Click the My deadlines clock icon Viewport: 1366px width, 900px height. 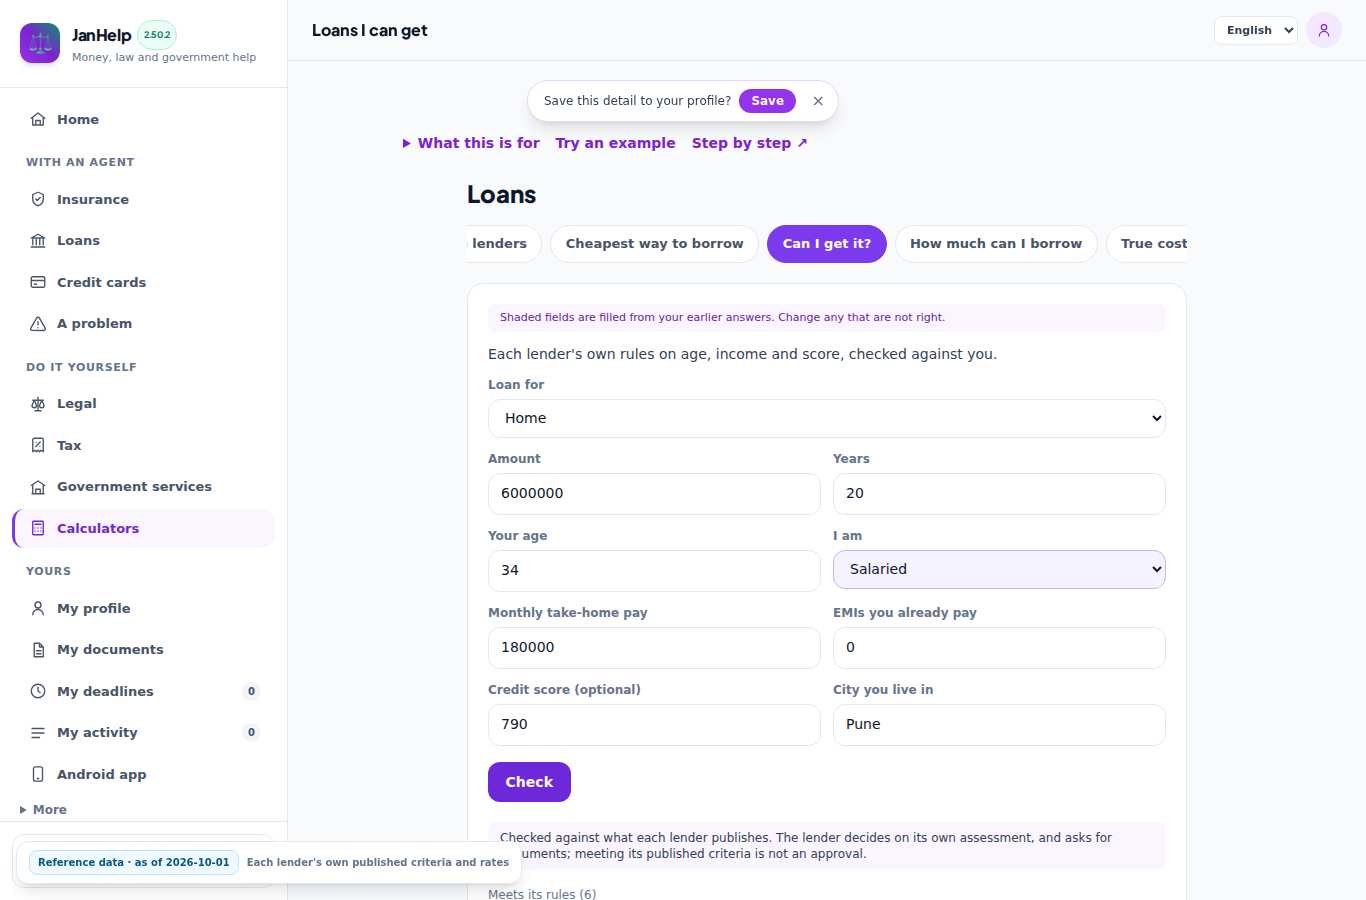click(x=38, y=691)
